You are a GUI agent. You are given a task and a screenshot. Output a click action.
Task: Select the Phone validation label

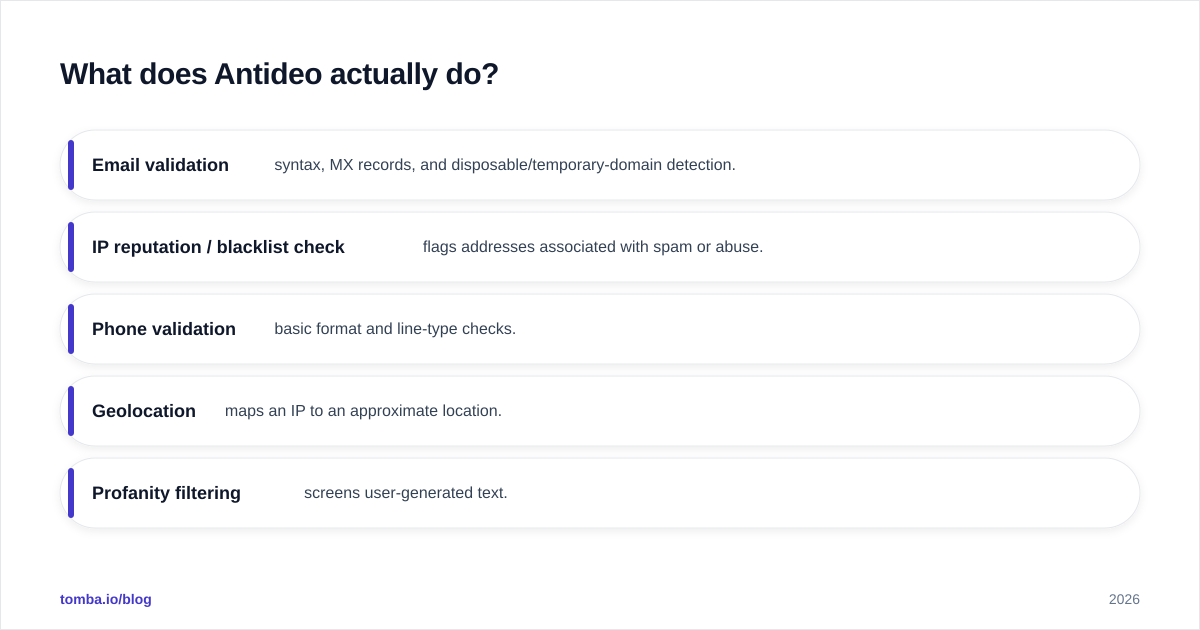[164, 329]
